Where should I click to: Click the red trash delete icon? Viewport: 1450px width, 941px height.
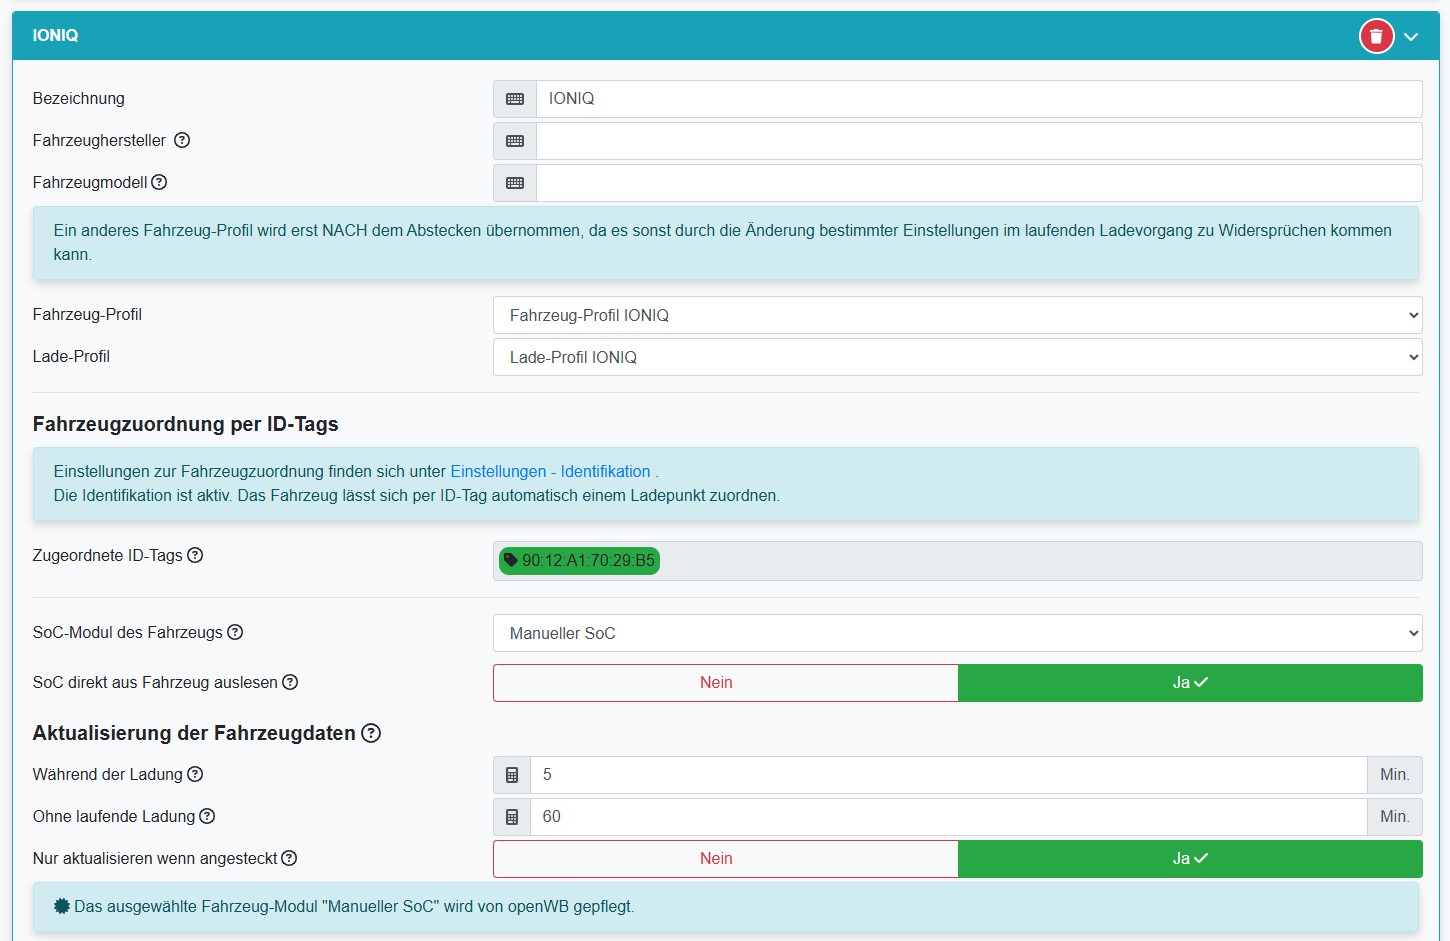pos(1376,37)
